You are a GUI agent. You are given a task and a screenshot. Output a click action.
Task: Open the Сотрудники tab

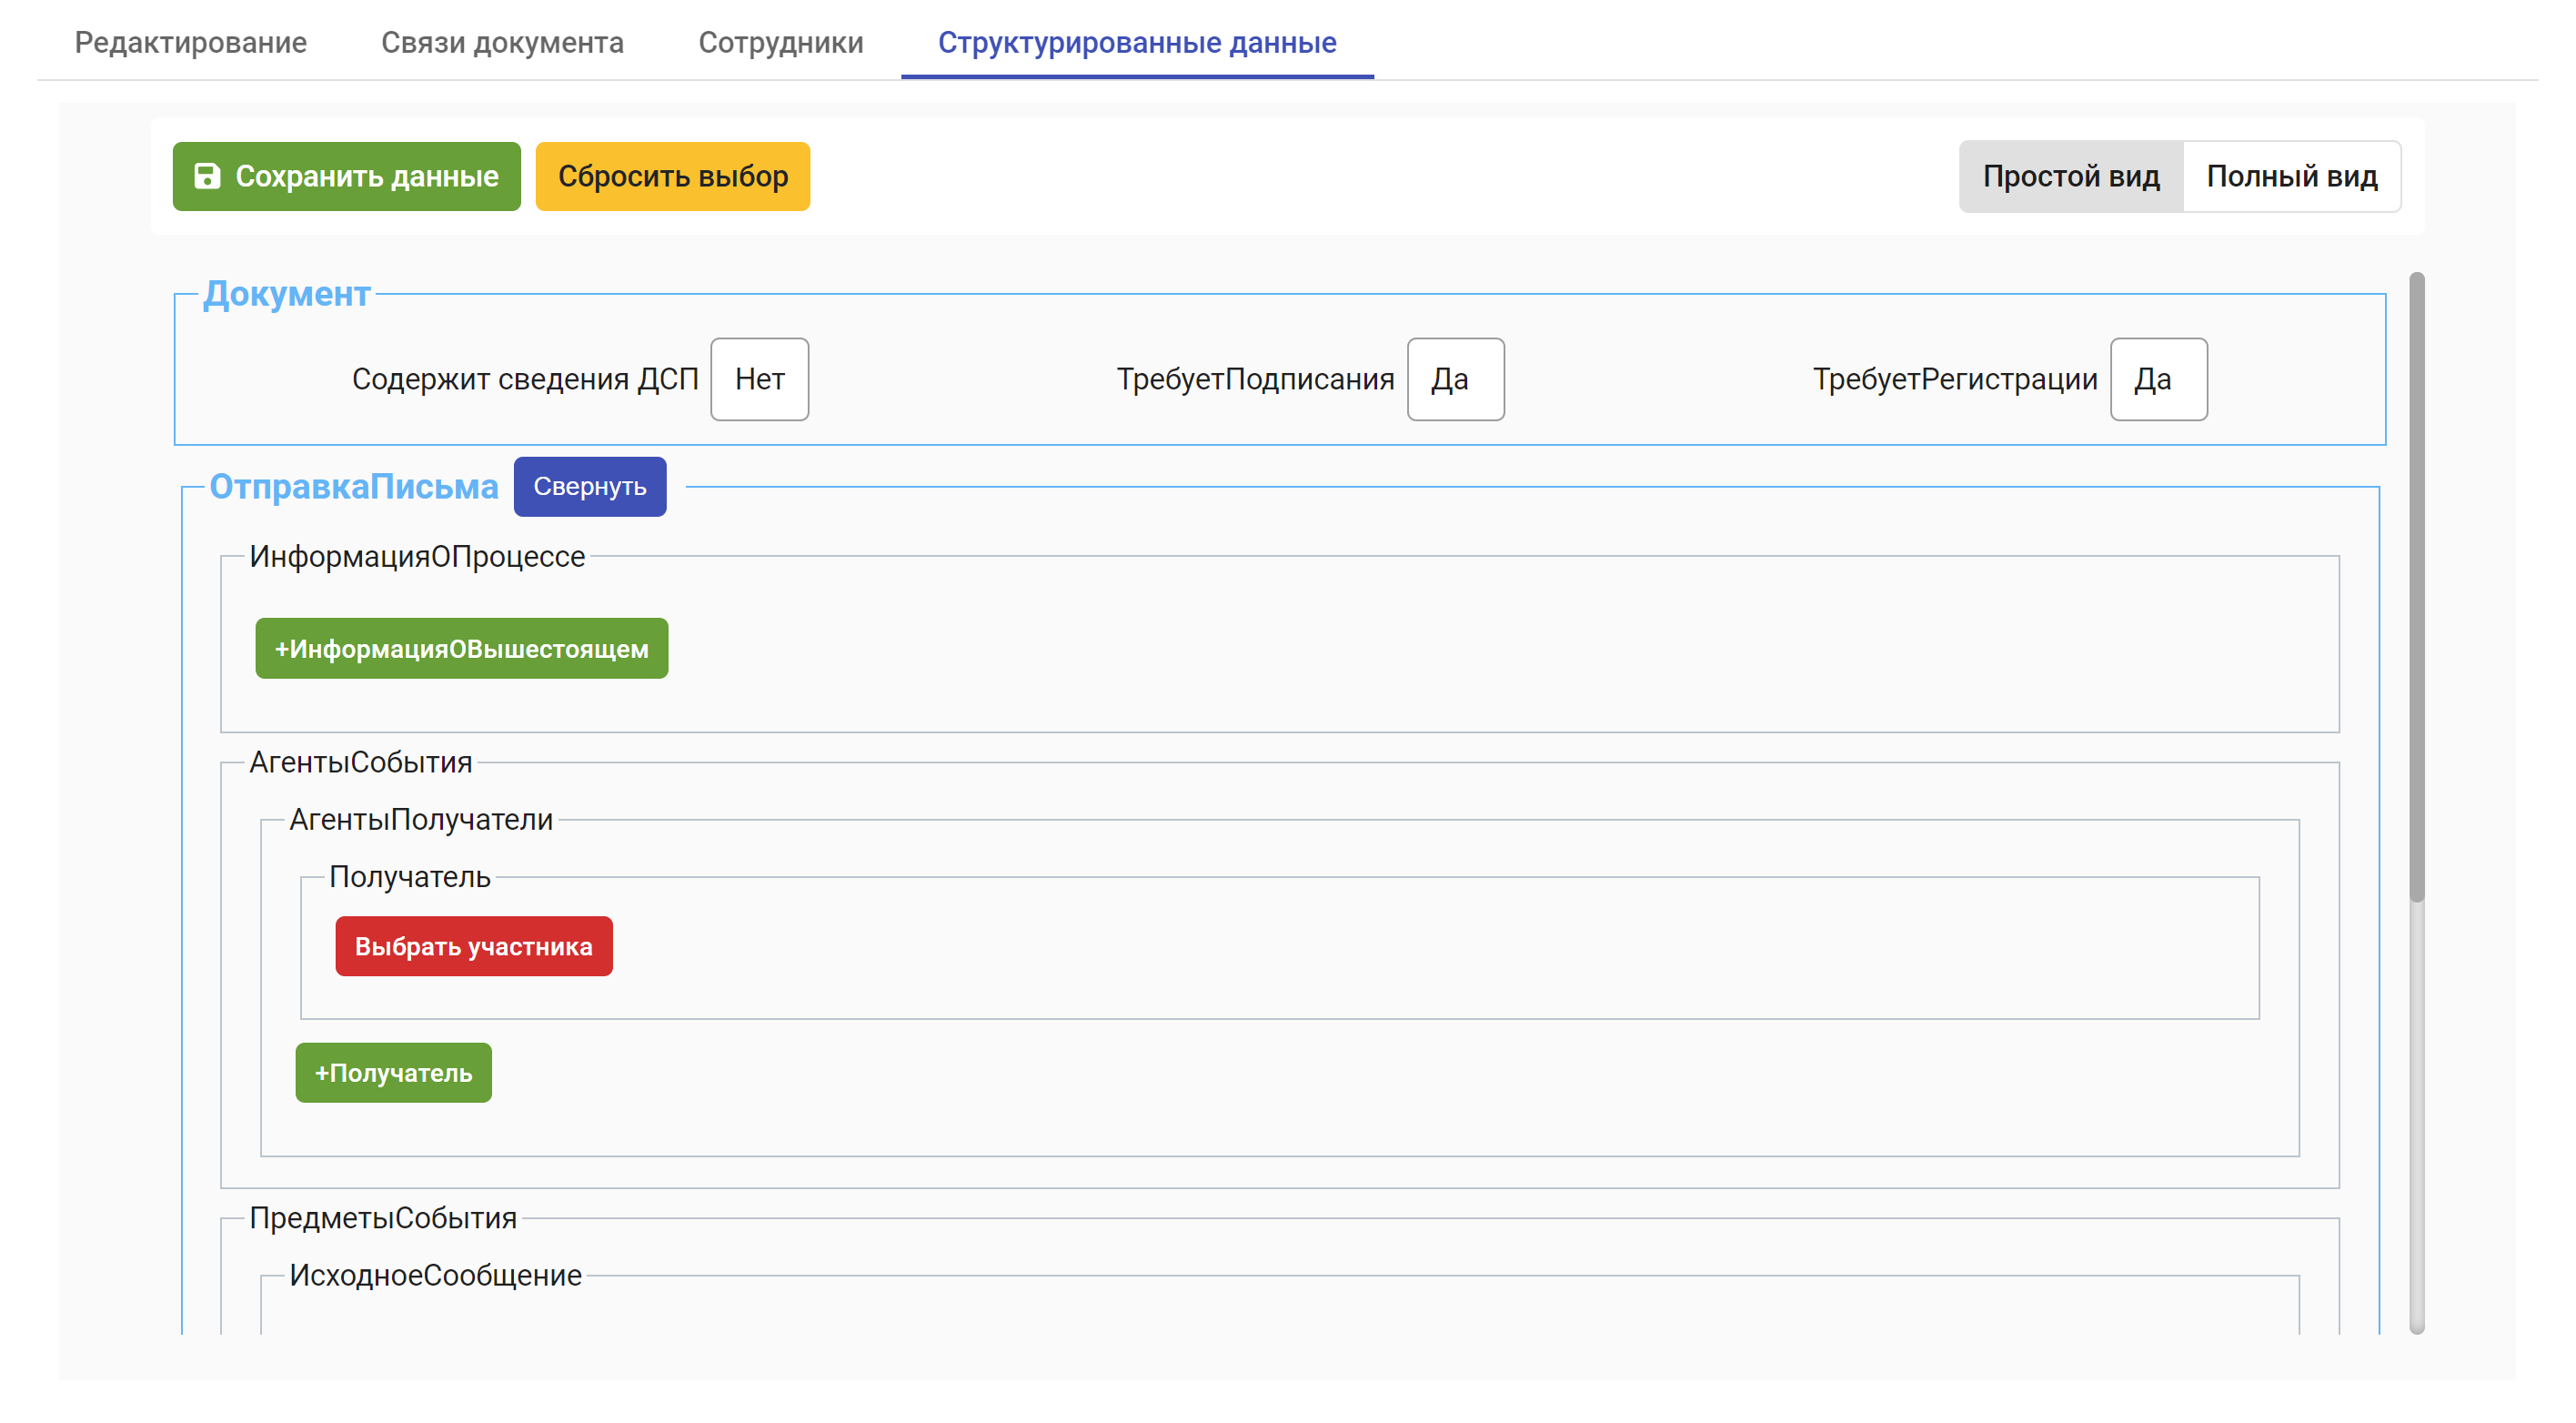(x=780, y=42)
